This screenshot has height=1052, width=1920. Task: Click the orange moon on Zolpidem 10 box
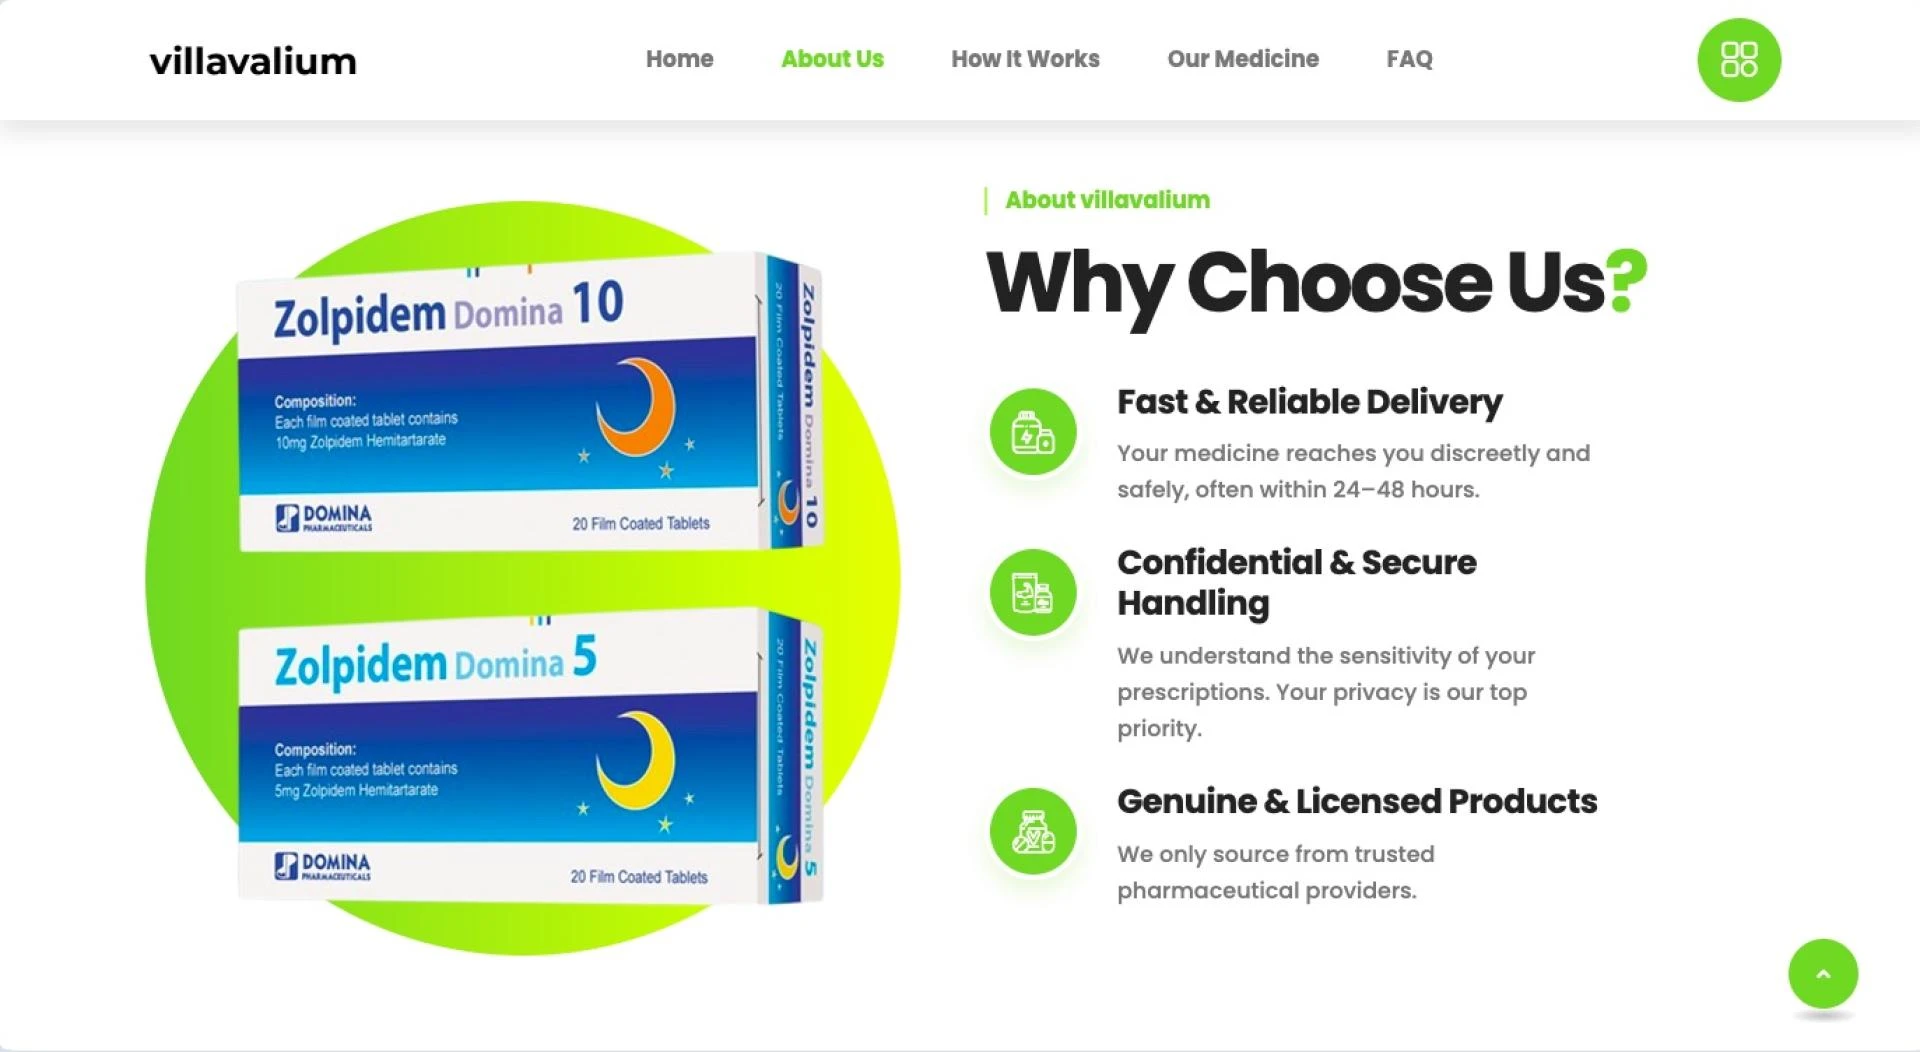pyautogui.click(x=636, y=407)
